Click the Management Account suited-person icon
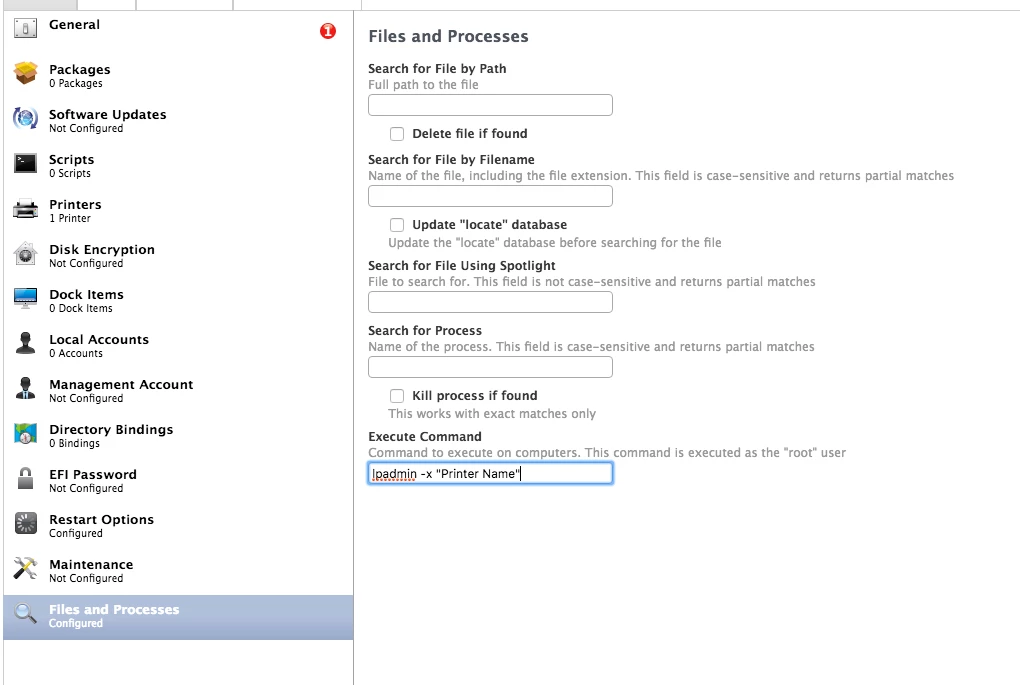Image resolution: width=1020 pixels, height=685 pixels. pyautogui.click(x=25, y=388)
